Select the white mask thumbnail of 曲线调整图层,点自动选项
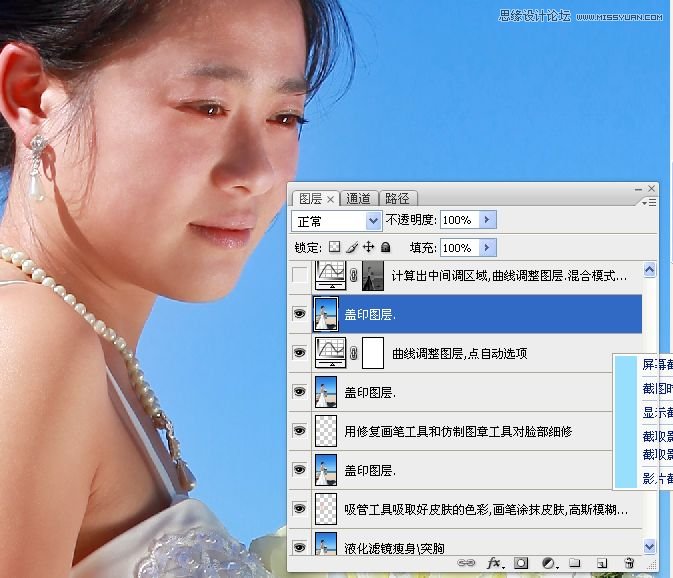 click(373, 353)
